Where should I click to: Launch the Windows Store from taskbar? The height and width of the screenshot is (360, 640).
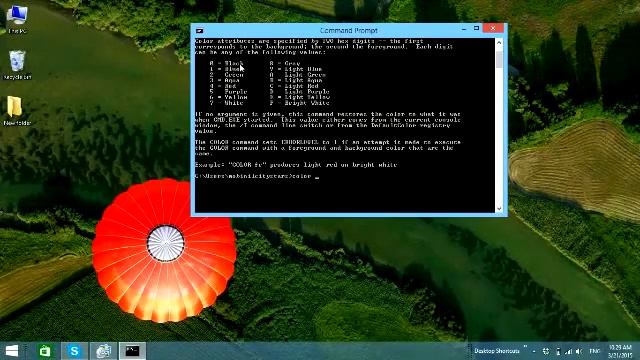(x=45, y=351)
